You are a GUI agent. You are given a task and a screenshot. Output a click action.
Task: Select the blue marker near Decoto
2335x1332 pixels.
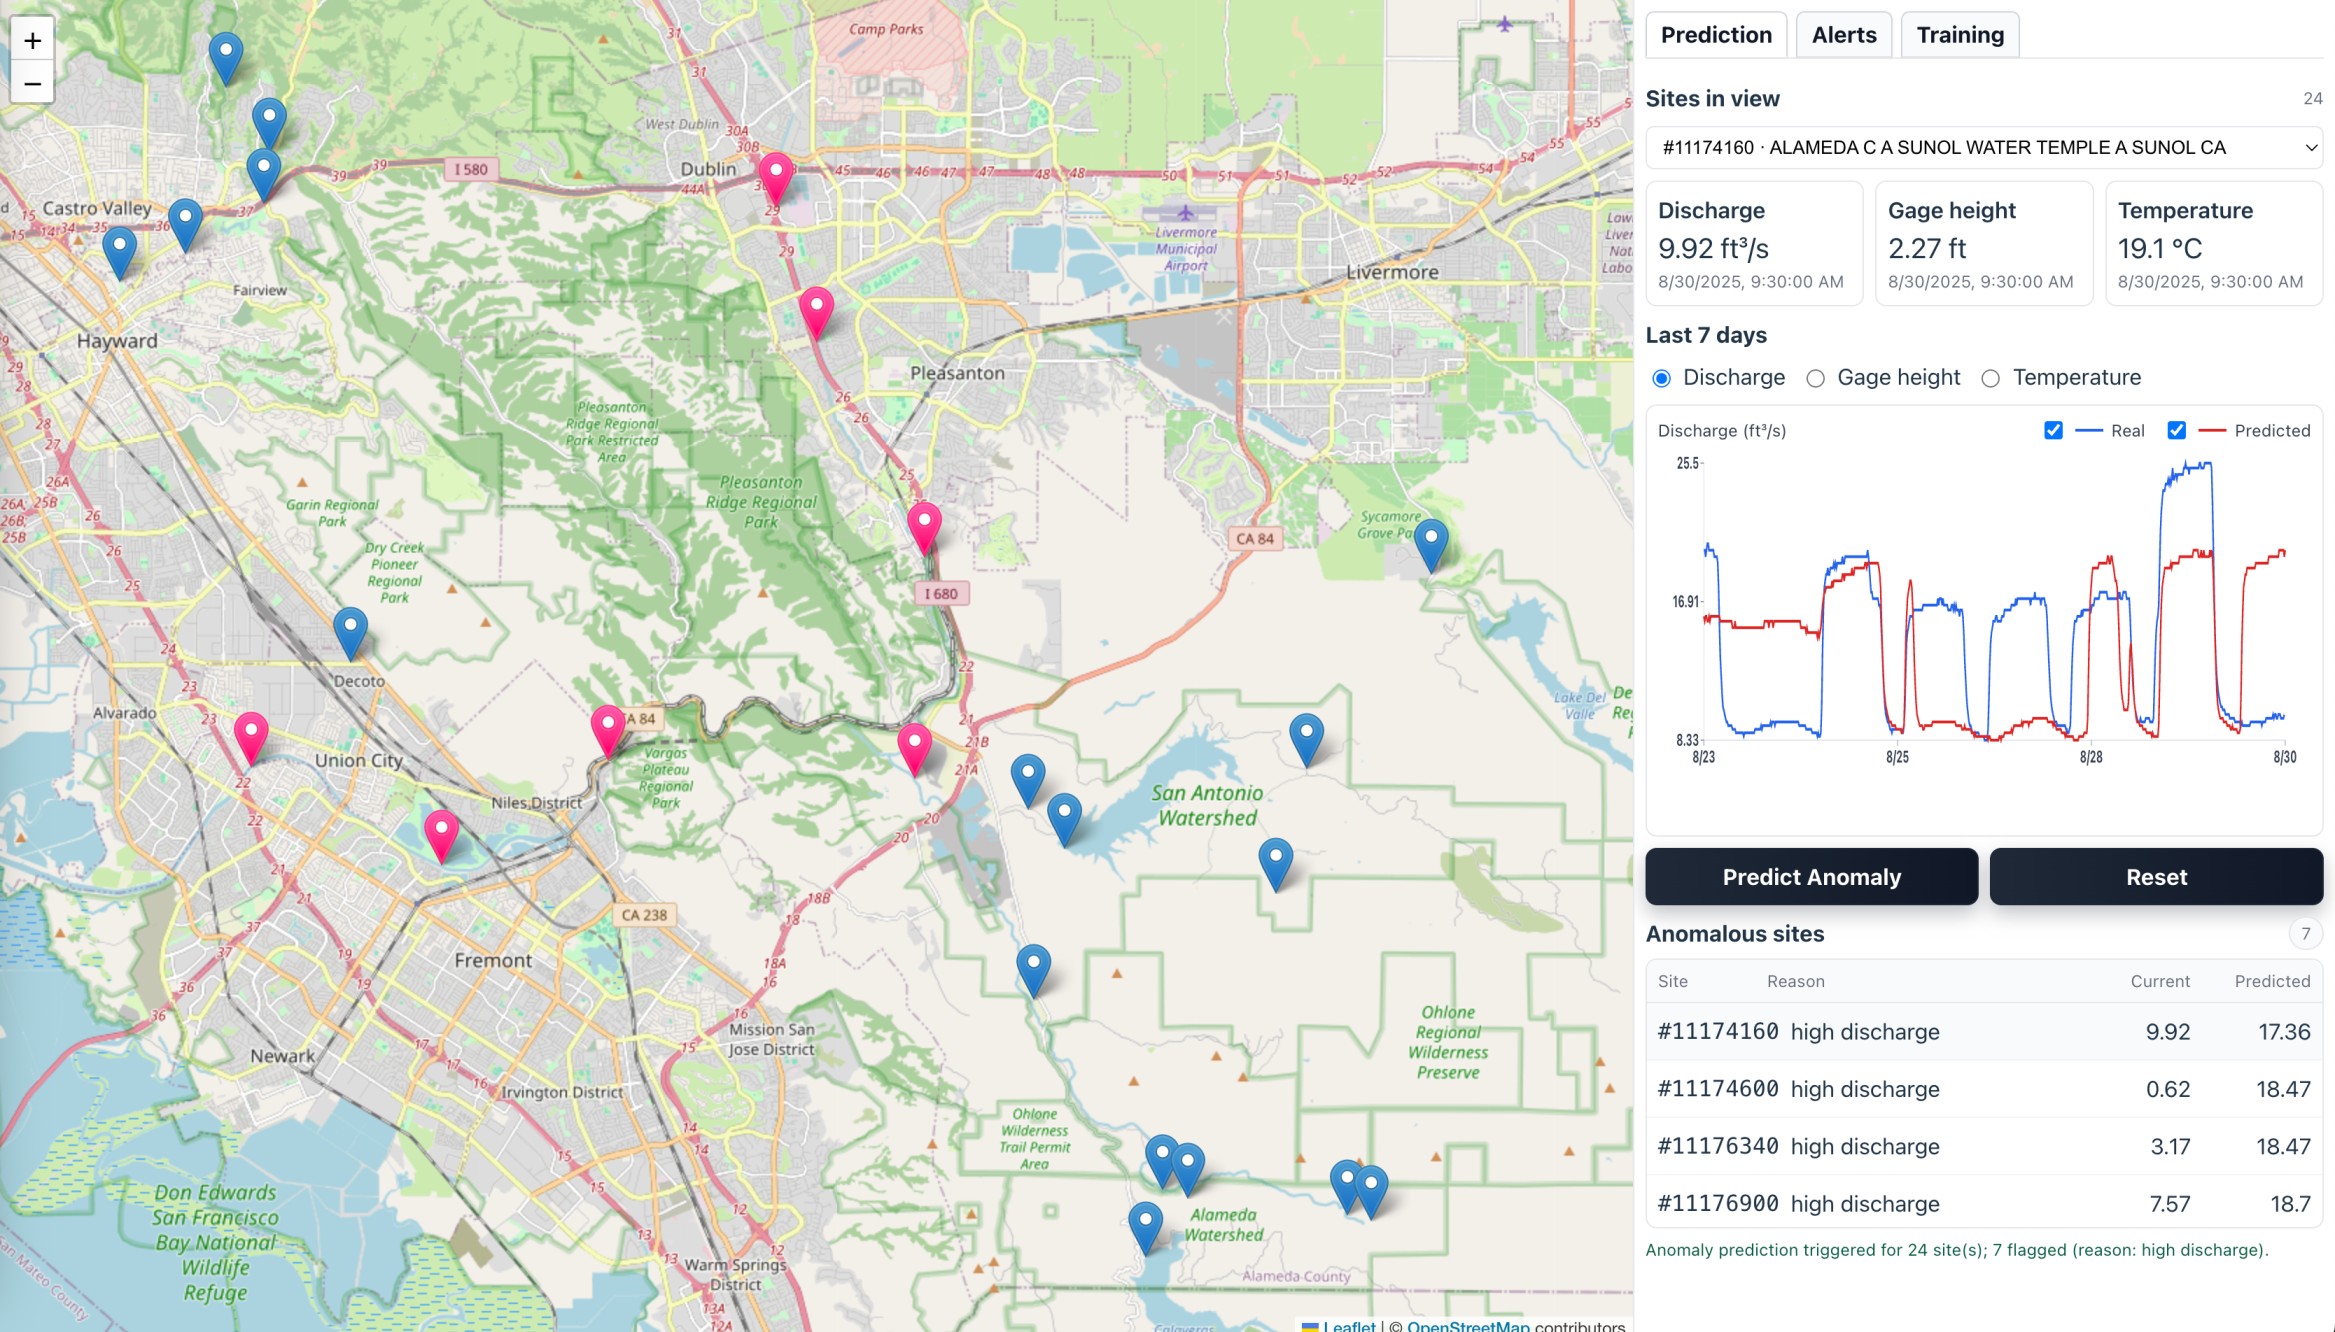350,628
